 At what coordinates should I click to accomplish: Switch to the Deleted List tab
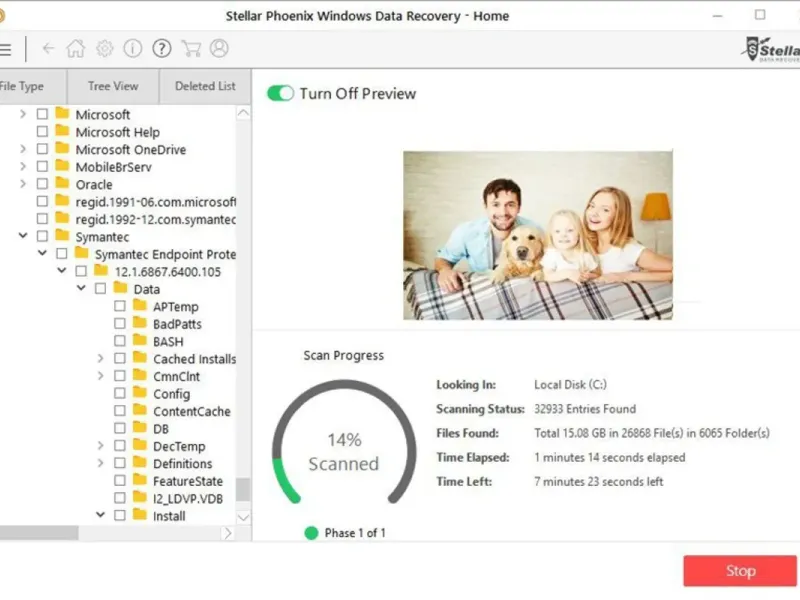click(205, 86)
